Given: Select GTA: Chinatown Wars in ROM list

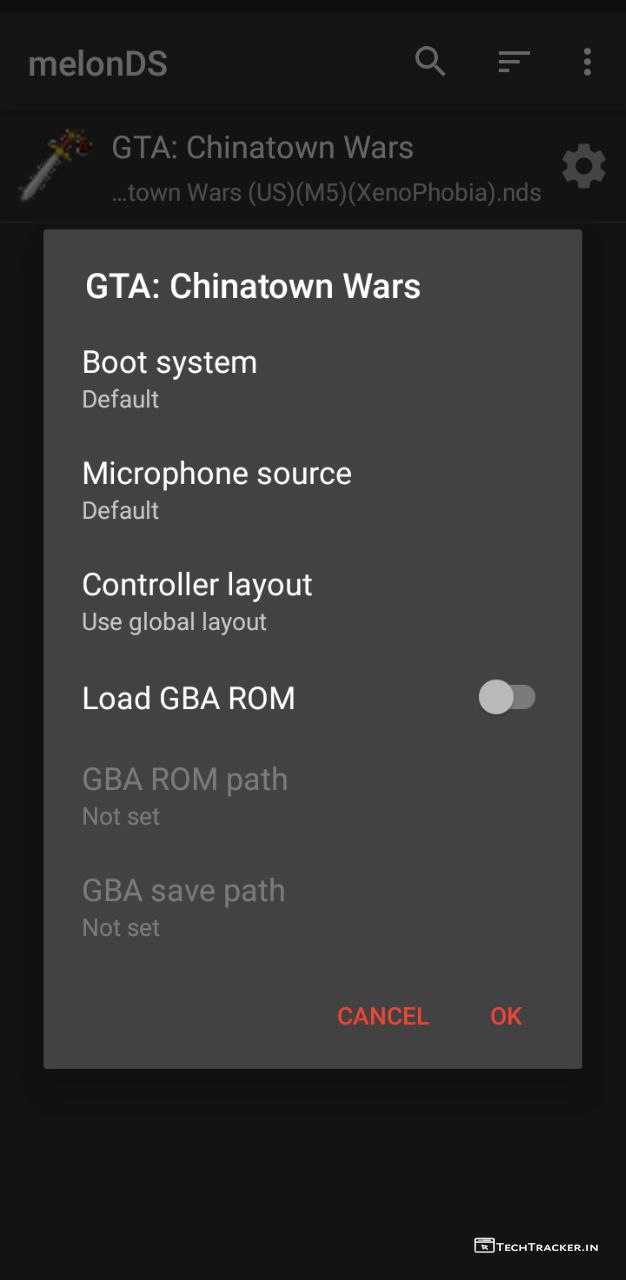Looking at the screenshot, I should coord(263,148).
